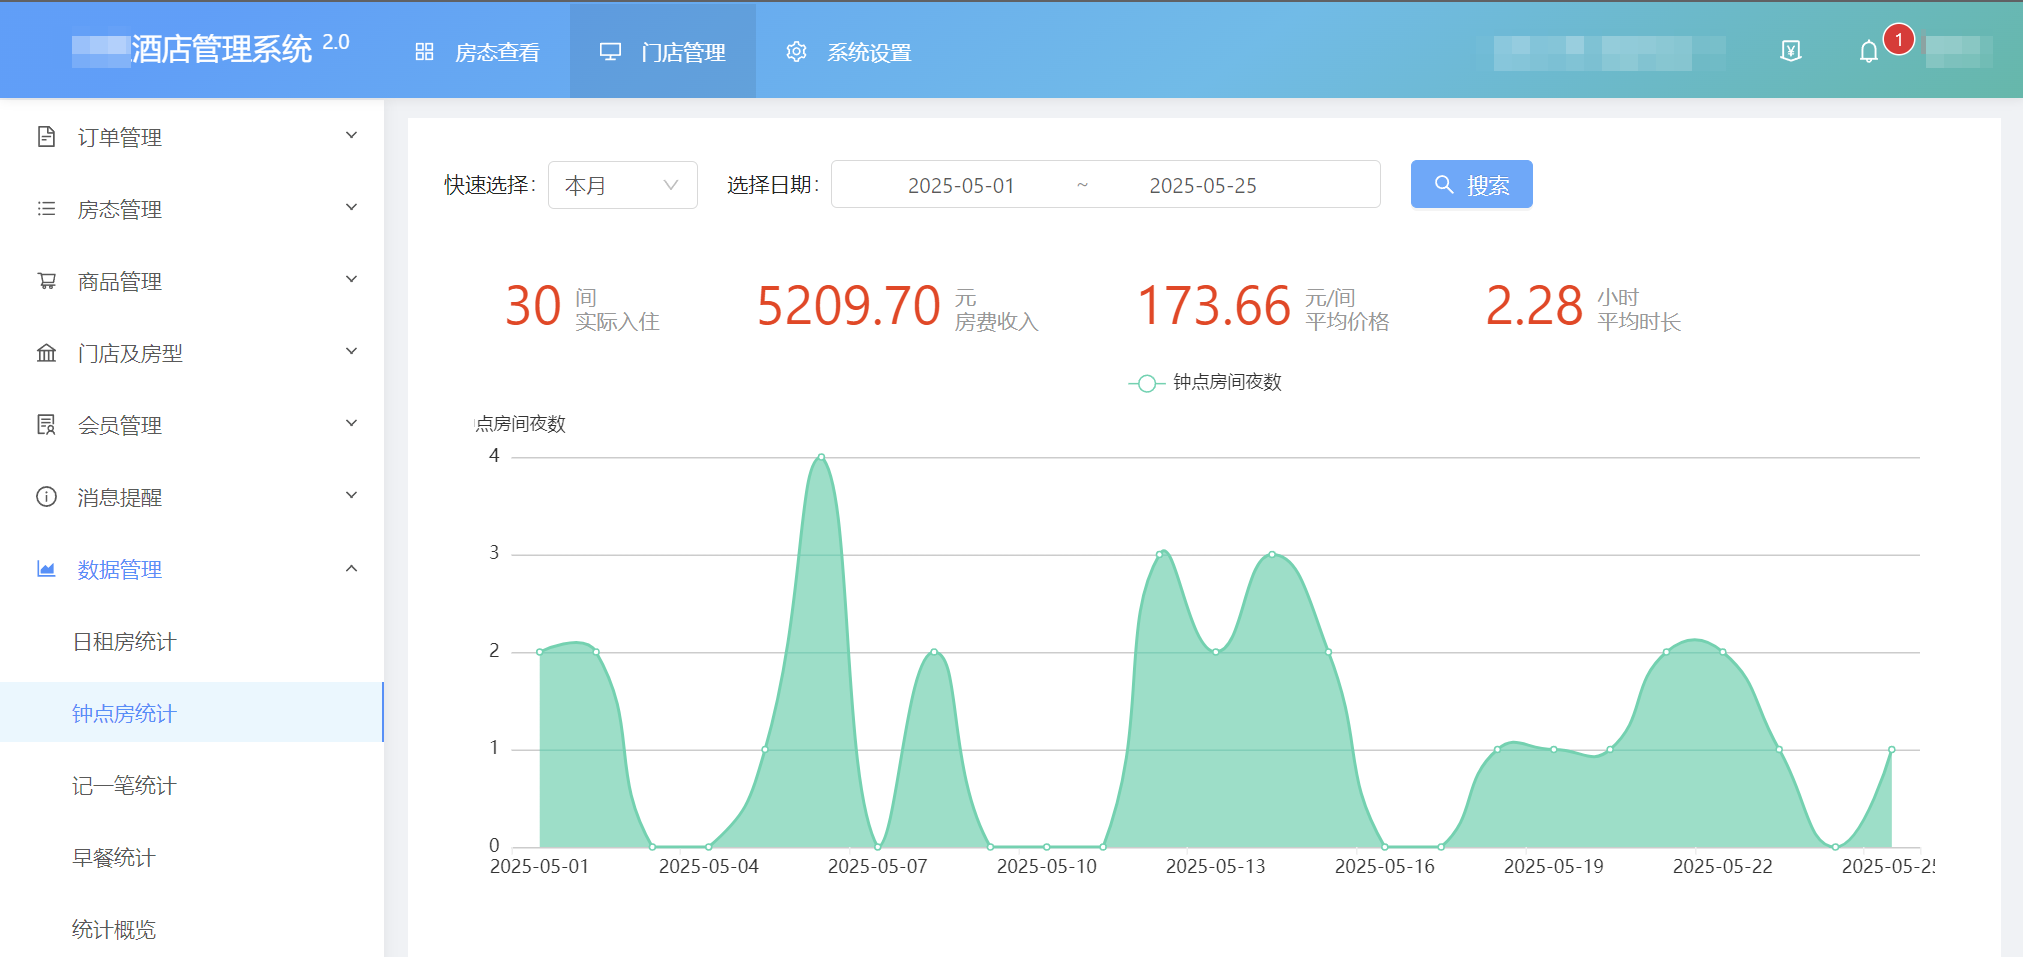The image size is (2023, 957).
Task: Expand the 订单管理 menu chevron
Action: (x=351, y=136)
